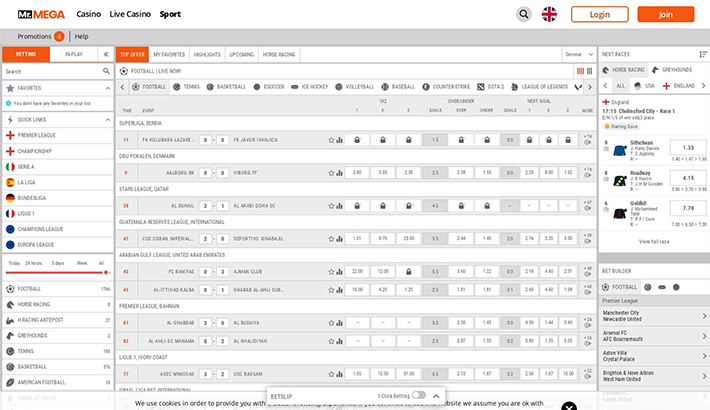Adjust the time range slider handle
This screenshot has height=410, width=710.
click(x=106, y=273)
